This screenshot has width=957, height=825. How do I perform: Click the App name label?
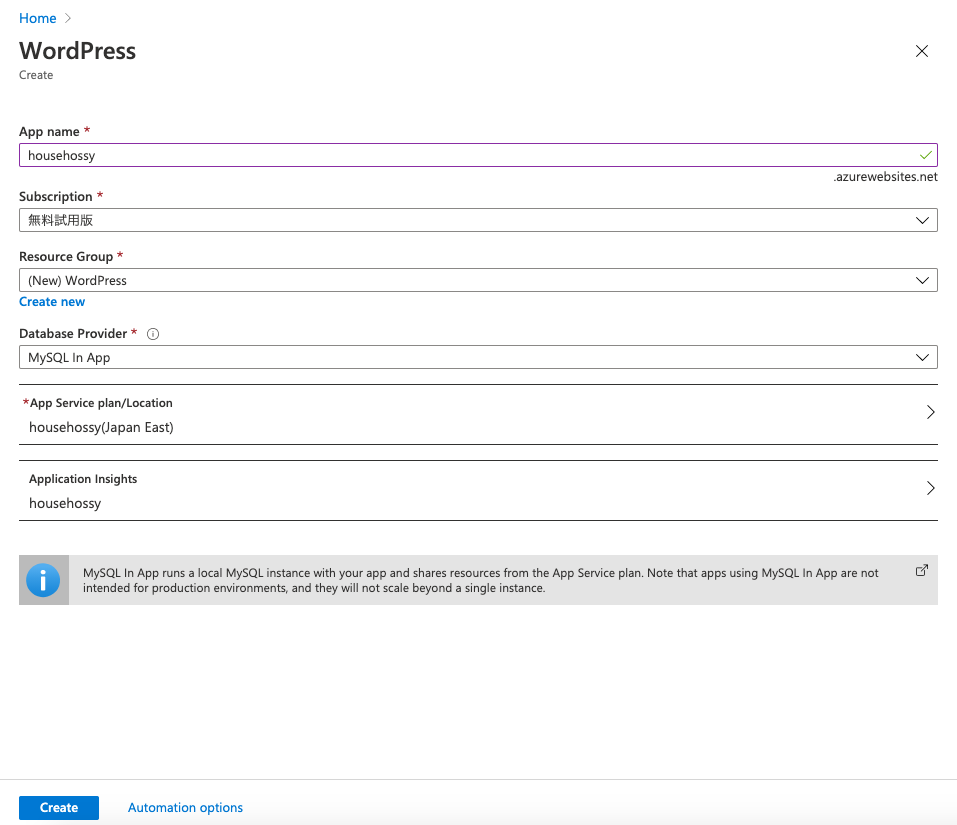pyautogui.click(x=49, y=132)
